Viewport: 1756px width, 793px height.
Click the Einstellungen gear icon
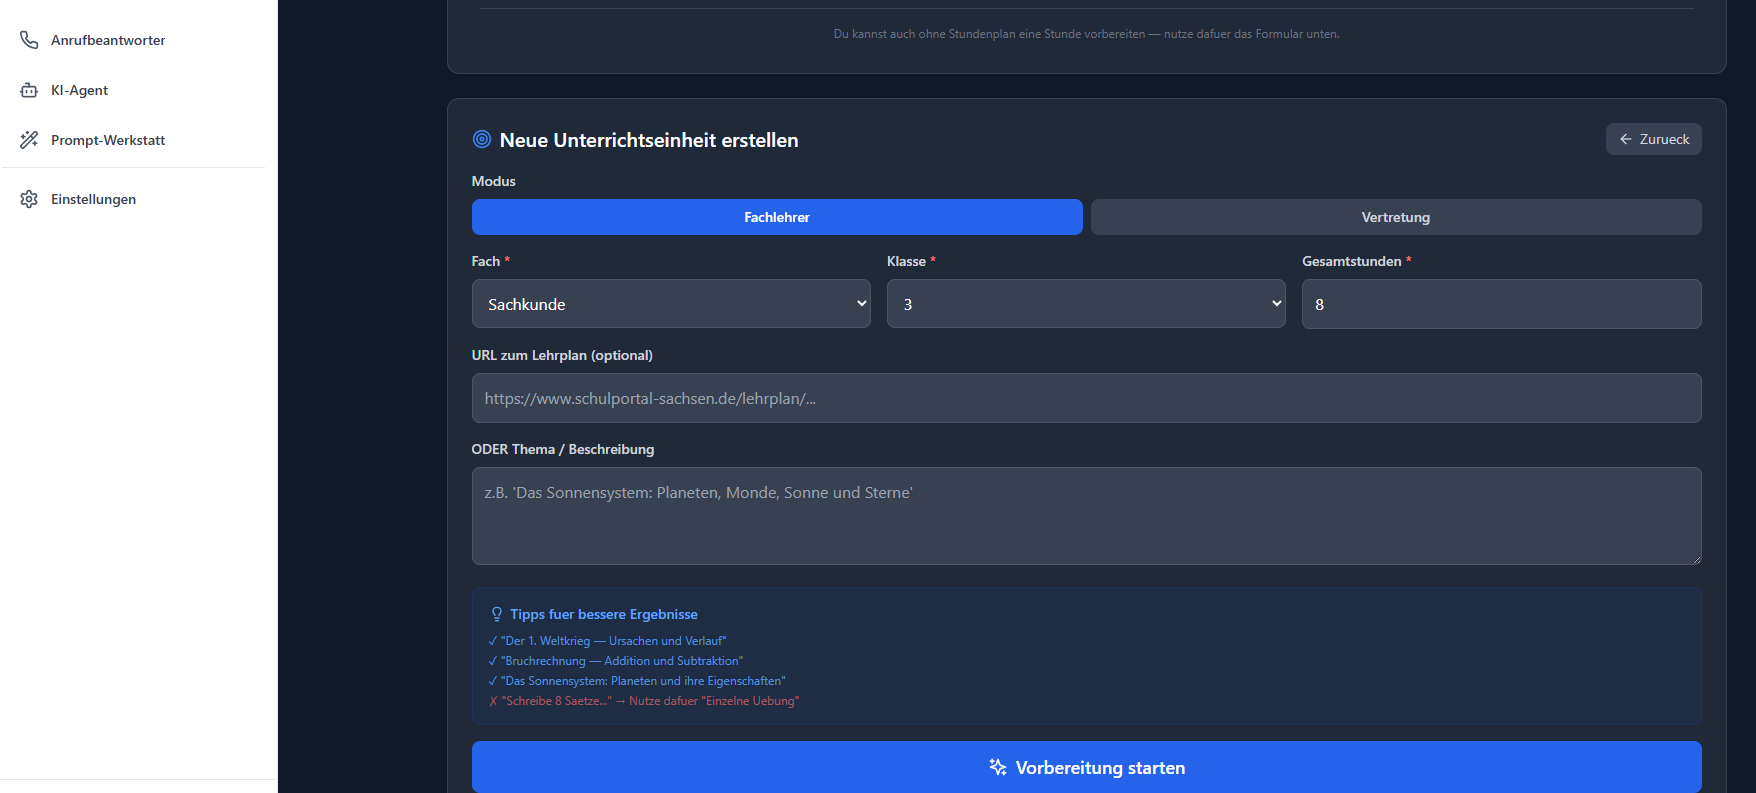pos(29,199)
